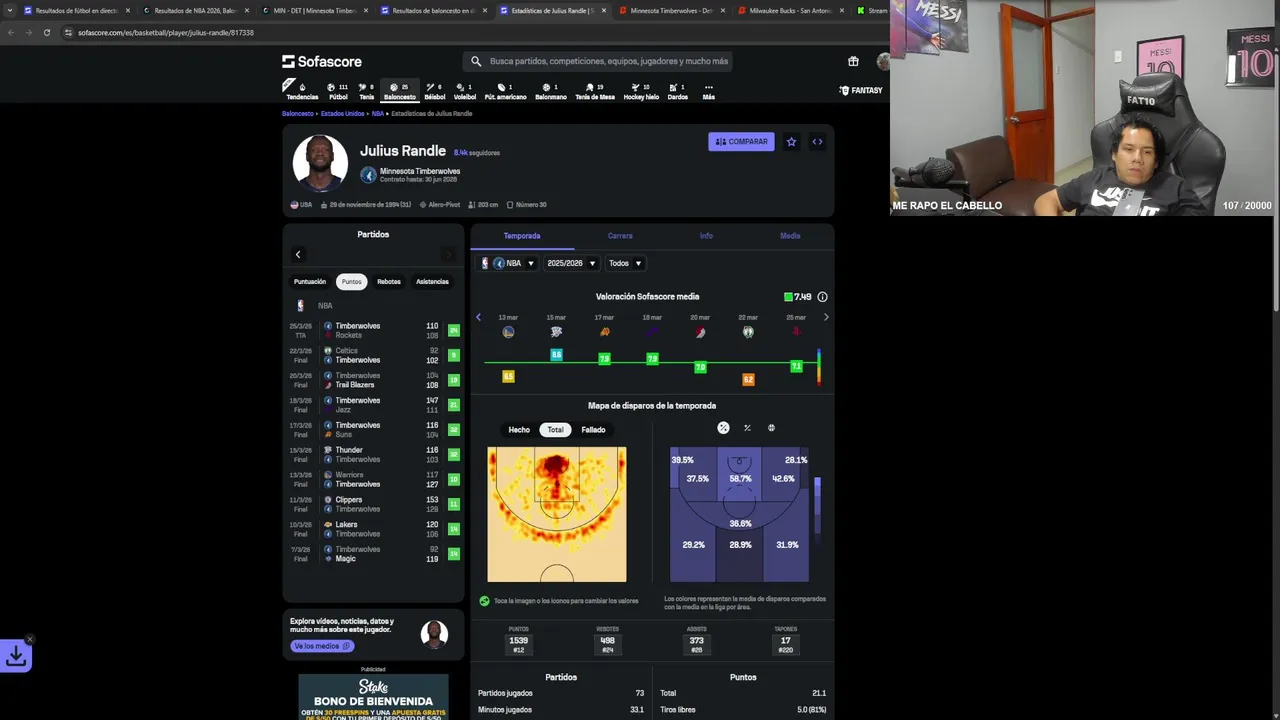Go to previous matches page arrow

[x=298, y=255]
